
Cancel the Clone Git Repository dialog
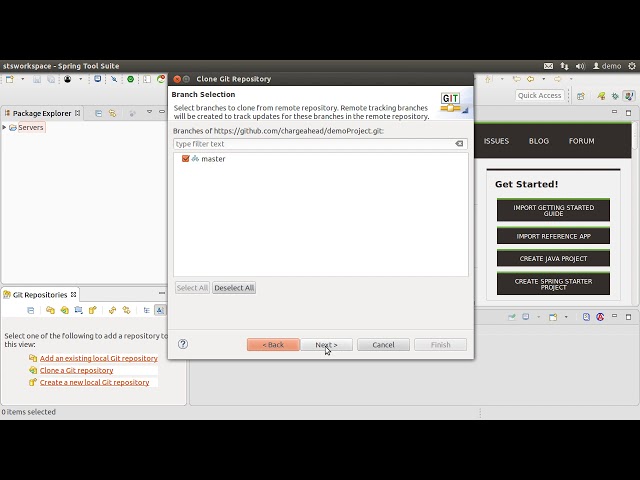tap(383, 345)
